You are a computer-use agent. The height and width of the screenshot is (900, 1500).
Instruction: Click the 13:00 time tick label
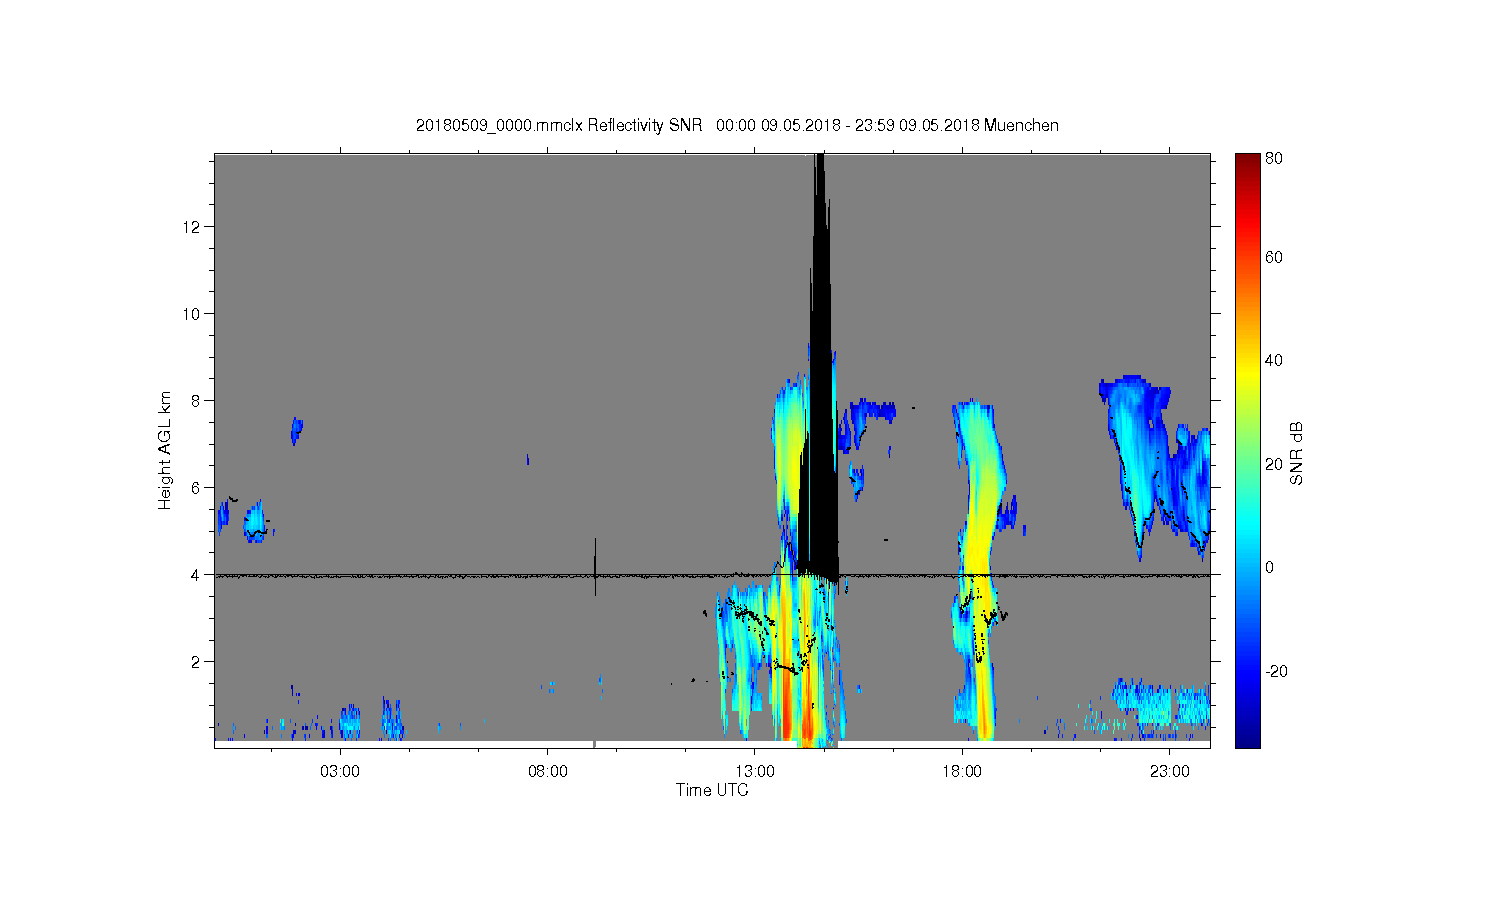tap(755, 772)
